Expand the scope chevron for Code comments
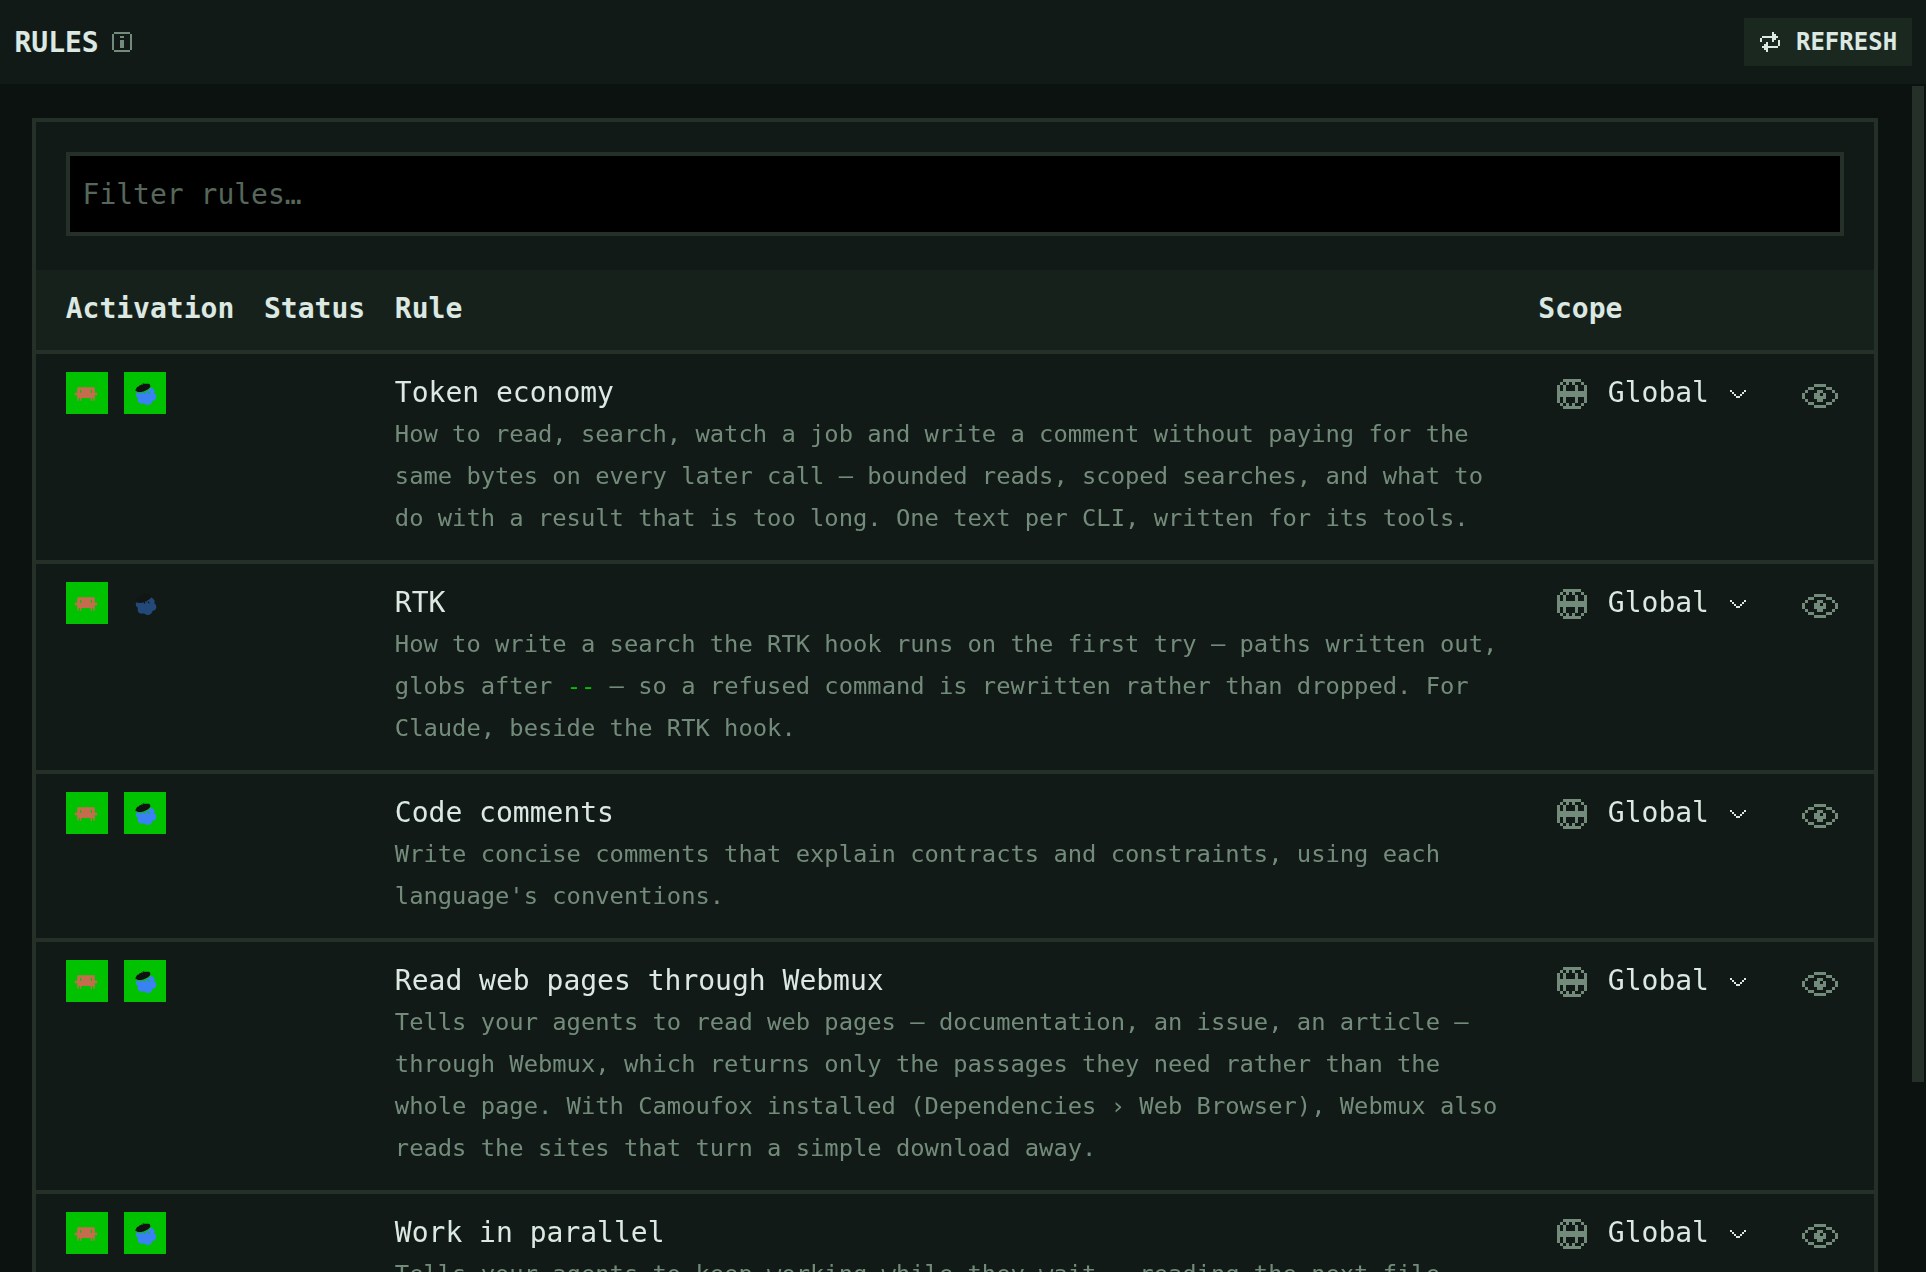The height and width of the screenshot is (1272, 1926). point(1738,814)
